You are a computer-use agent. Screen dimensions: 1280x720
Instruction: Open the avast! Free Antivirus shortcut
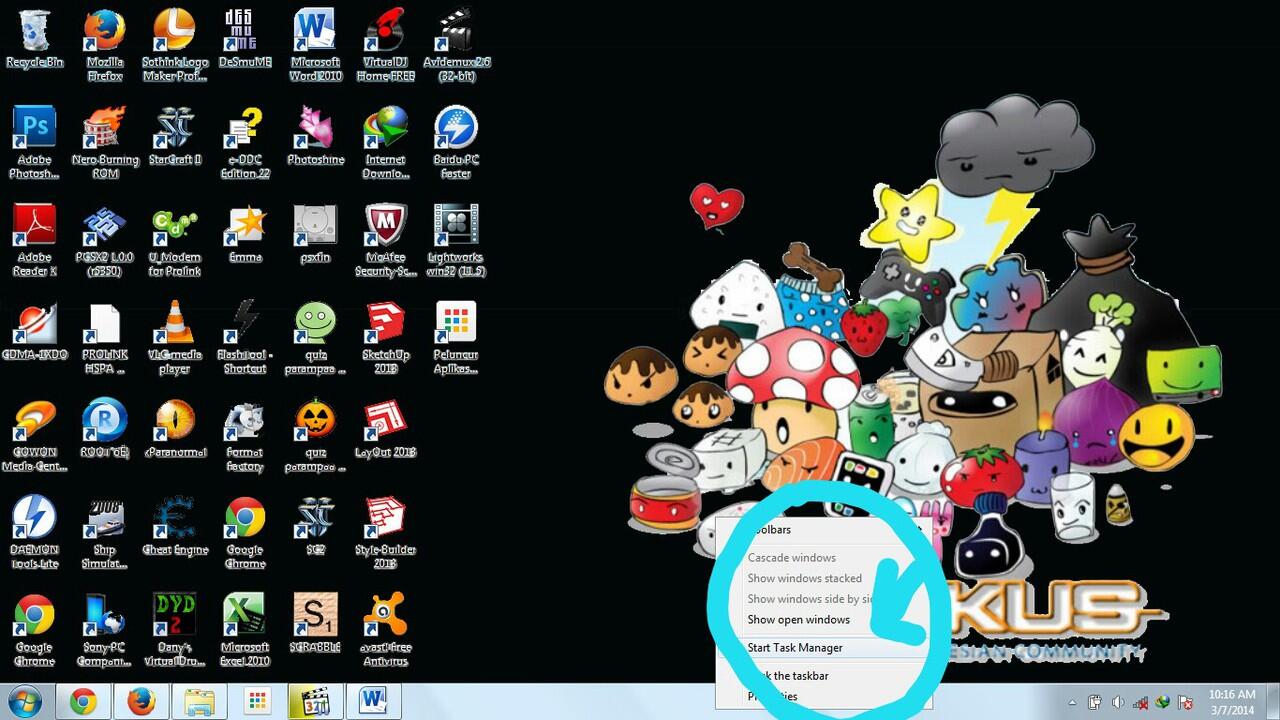click(385, 631)
